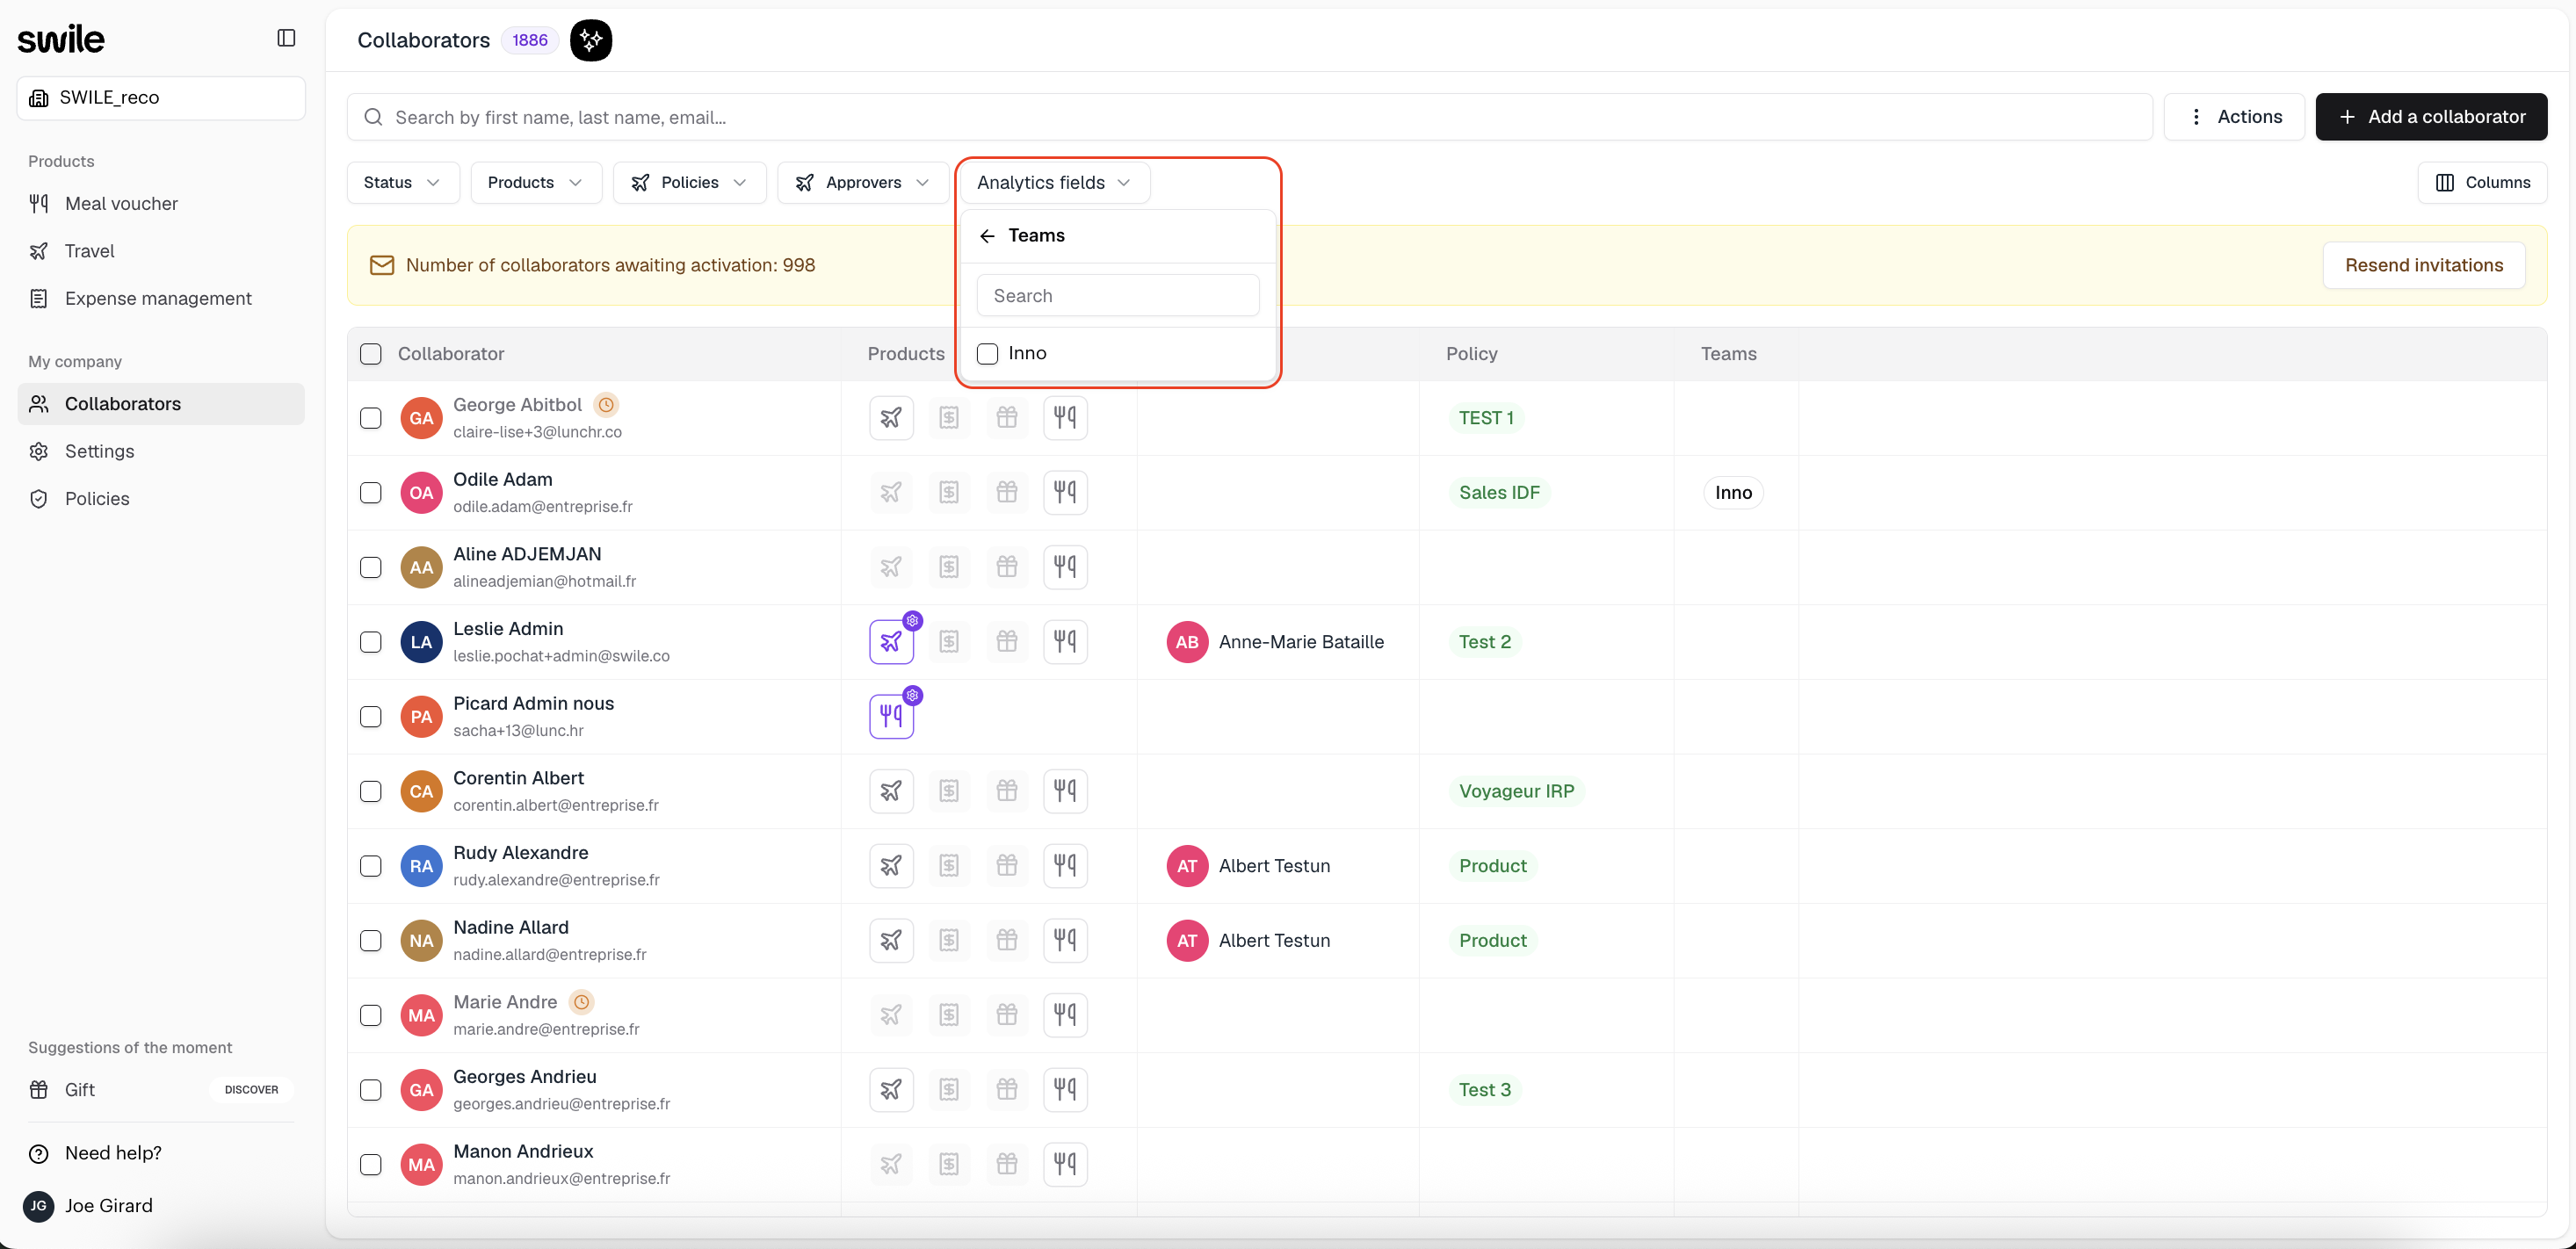The width and height of the screenshot is (2576, 1249).
Task: Click Resend invitations button
Action: click(2424, 266)
